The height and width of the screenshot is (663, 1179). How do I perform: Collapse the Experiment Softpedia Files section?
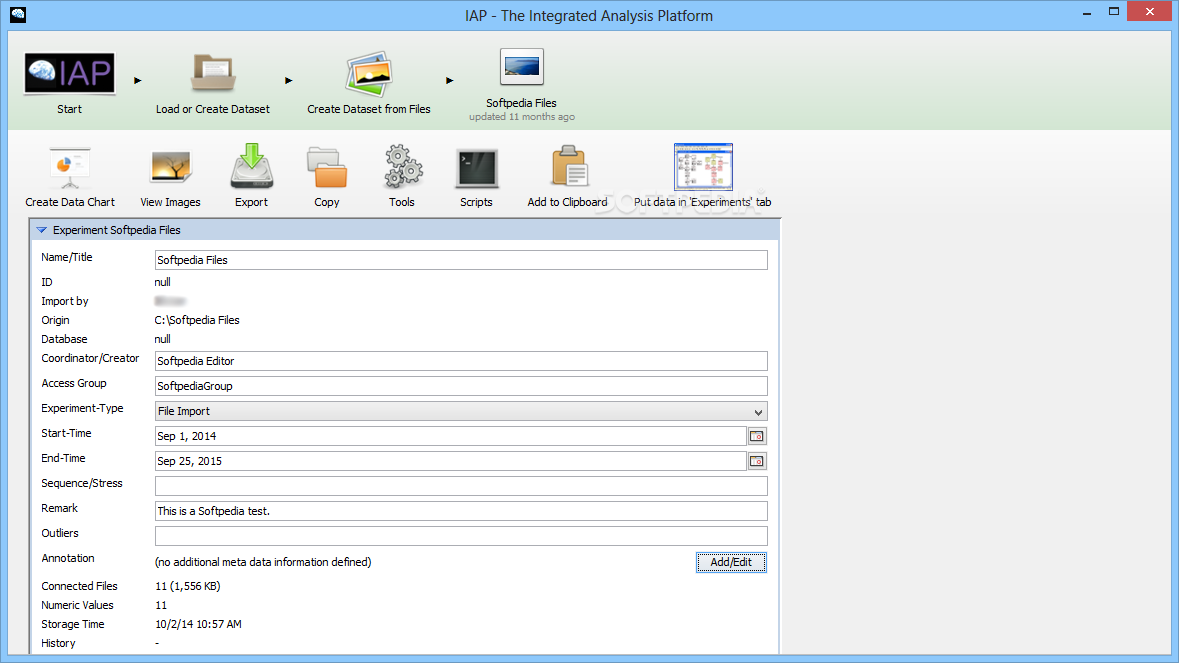[x=42, y=230]
